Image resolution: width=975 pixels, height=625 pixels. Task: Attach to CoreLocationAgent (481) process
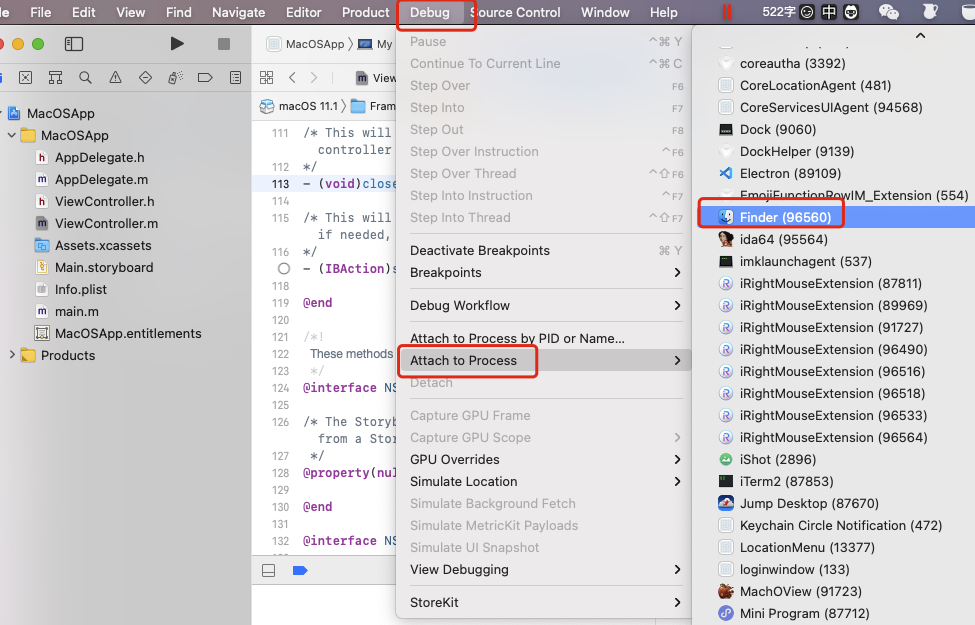pyautogui.click(x=836, y=85)
